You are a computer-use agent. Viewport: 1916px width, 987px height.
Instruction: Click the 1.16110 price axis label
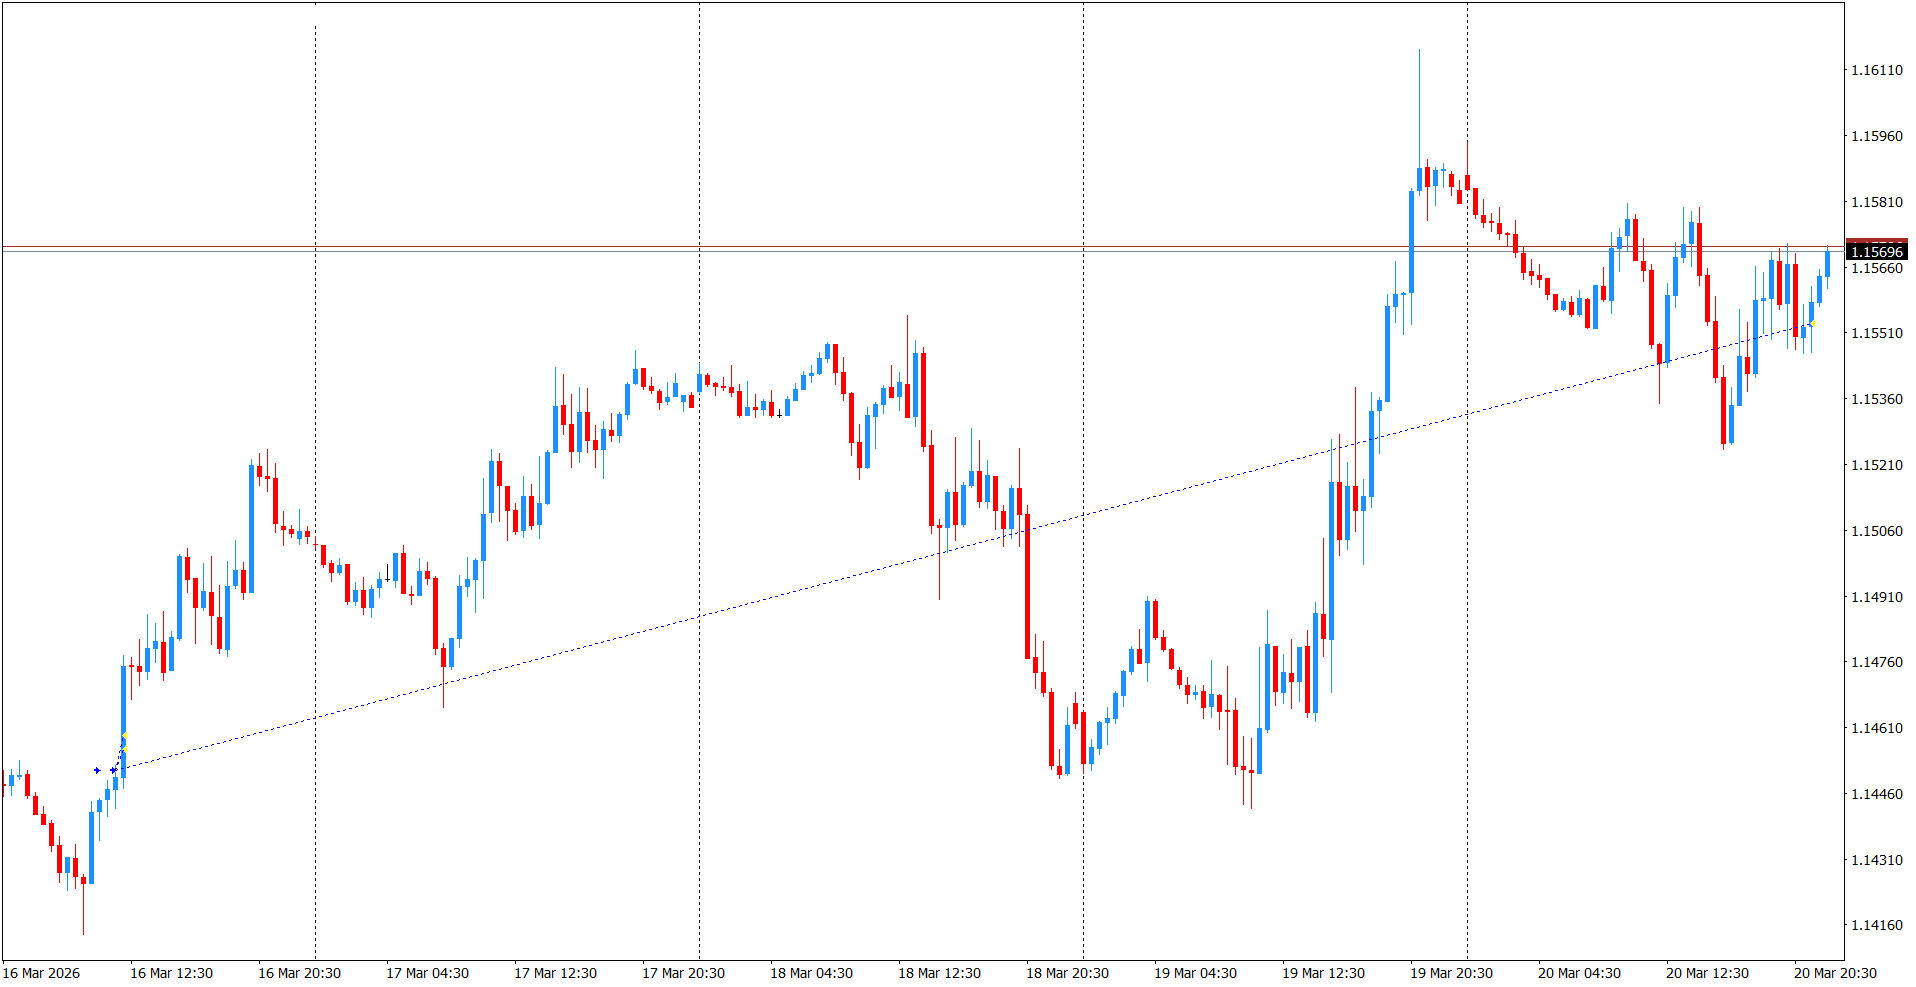(x=1877, y=70)
